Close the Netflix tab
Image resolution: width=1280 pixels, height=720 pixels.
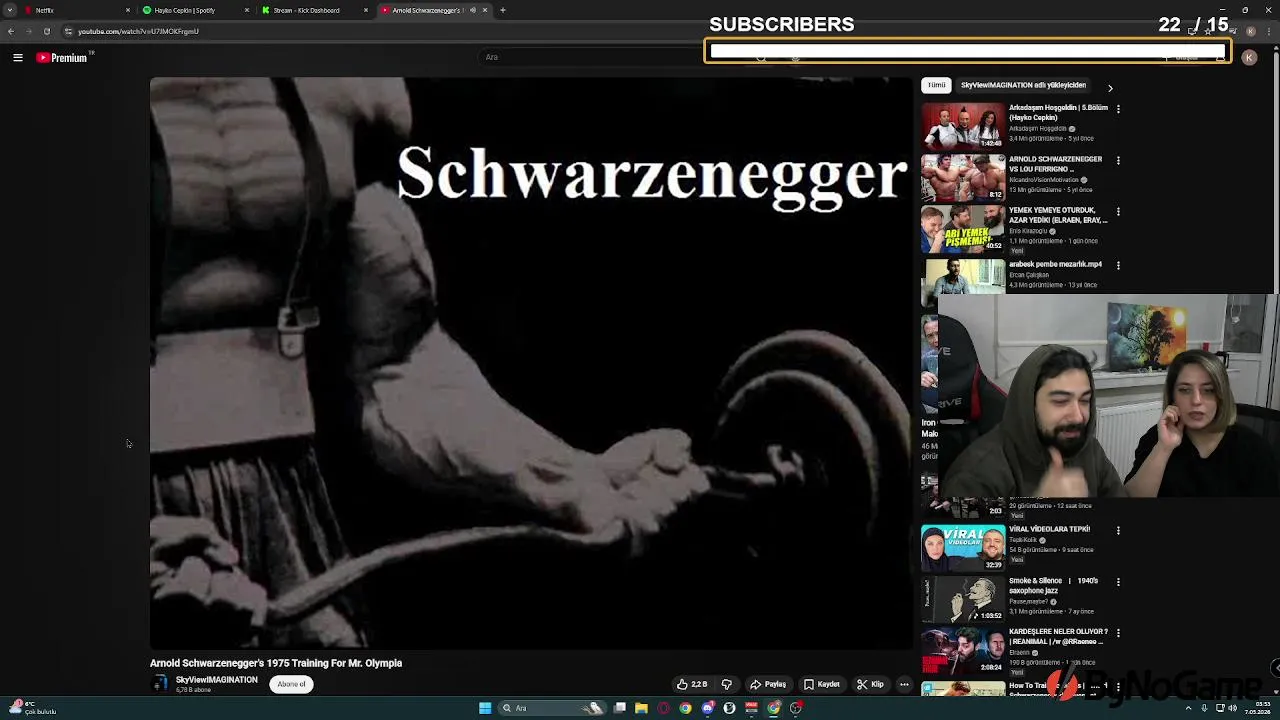pyautogui.click(x=128, y=10)
